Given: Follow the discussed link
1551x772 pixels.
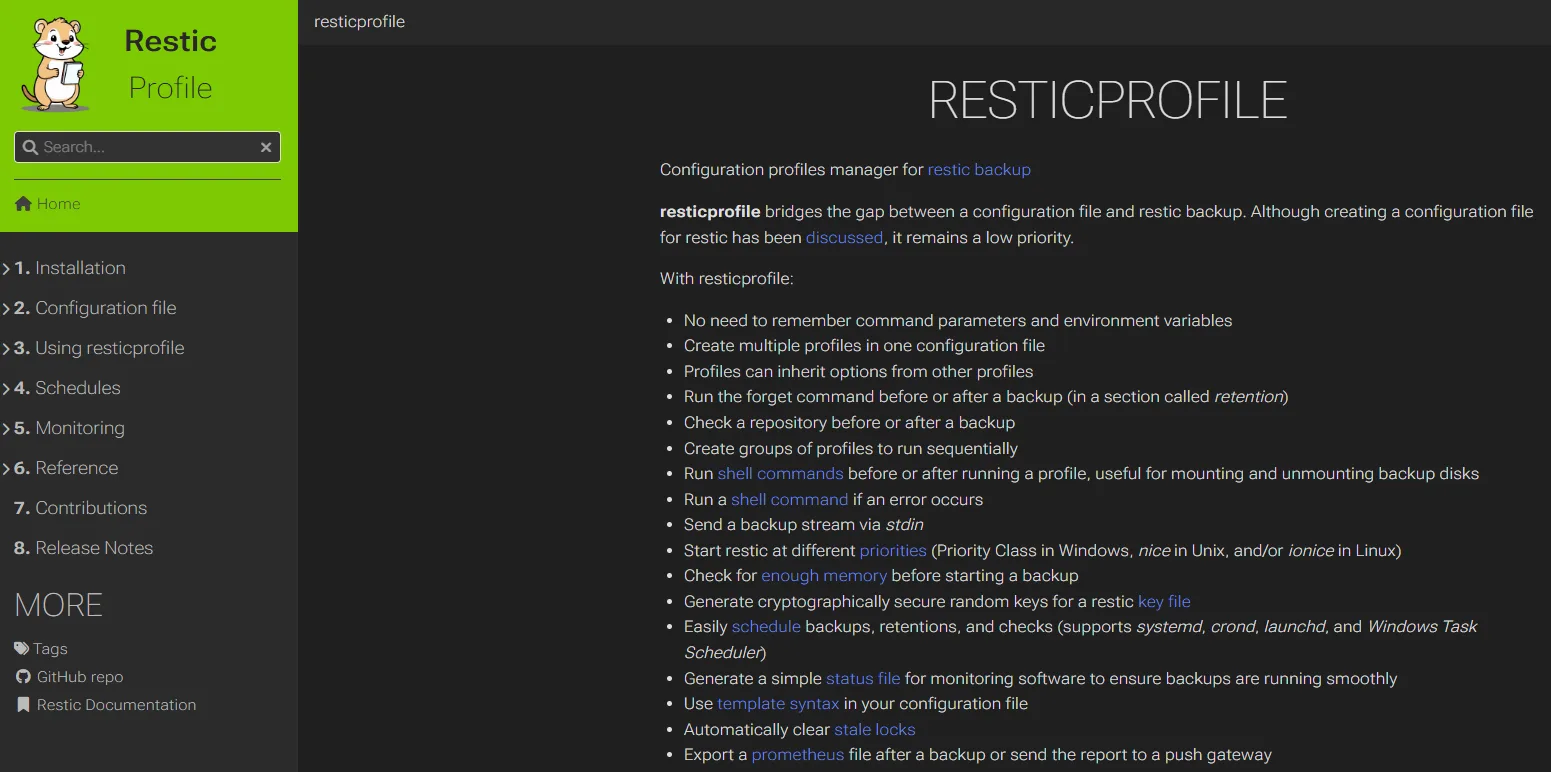Looking at the screenshot, I should tap(844, 238).
